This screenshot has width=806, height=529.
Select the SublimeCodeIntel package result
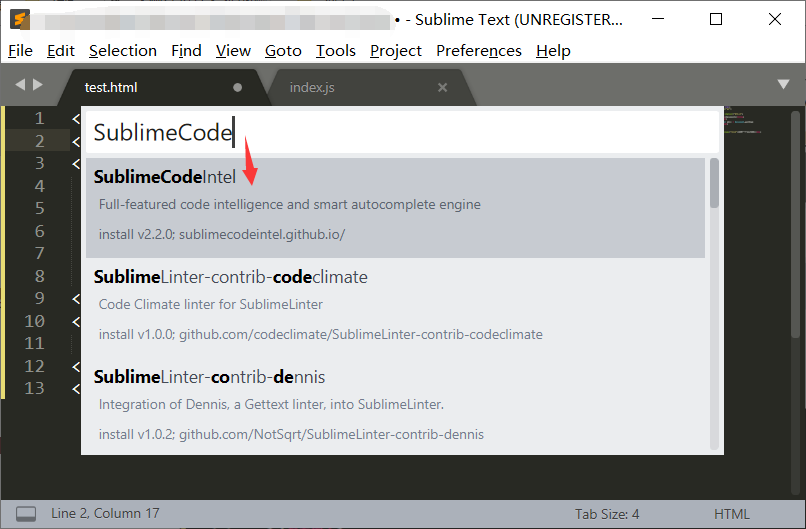pos(395,207)
